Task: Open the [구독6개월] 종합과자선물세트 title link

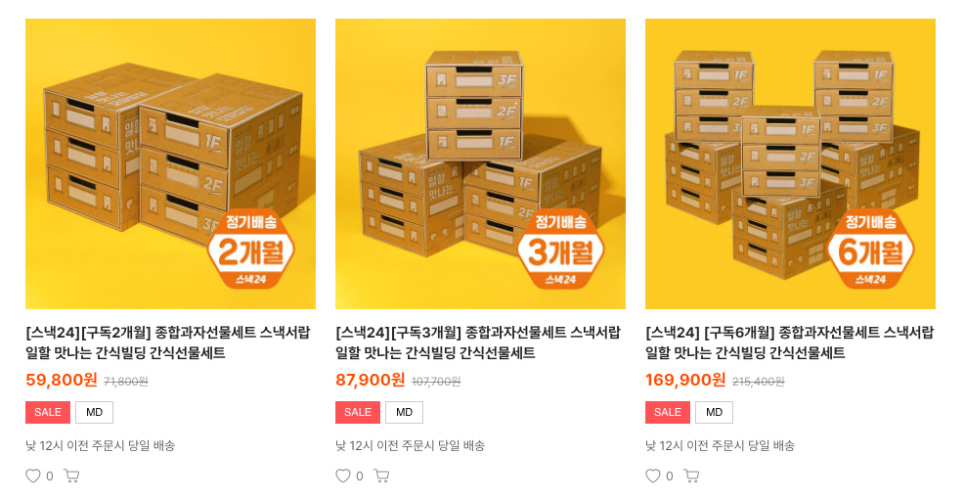Action: point(790,343)
